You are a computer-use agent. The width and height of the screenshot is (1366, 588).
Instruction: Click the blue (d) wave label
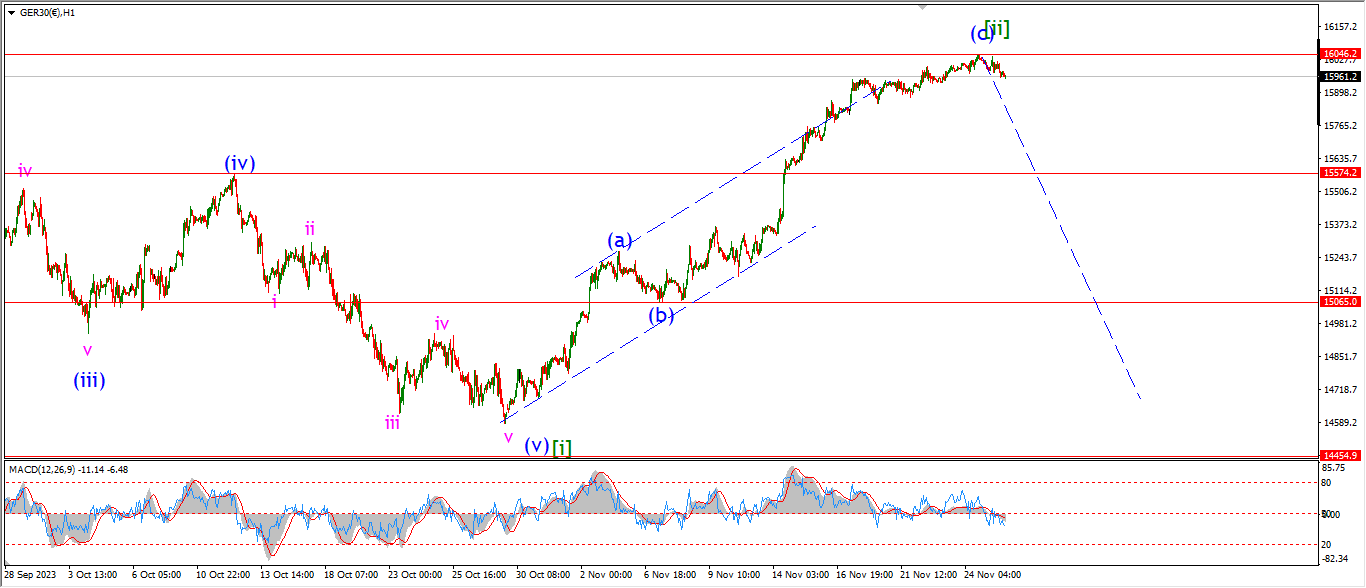[981, 34]
